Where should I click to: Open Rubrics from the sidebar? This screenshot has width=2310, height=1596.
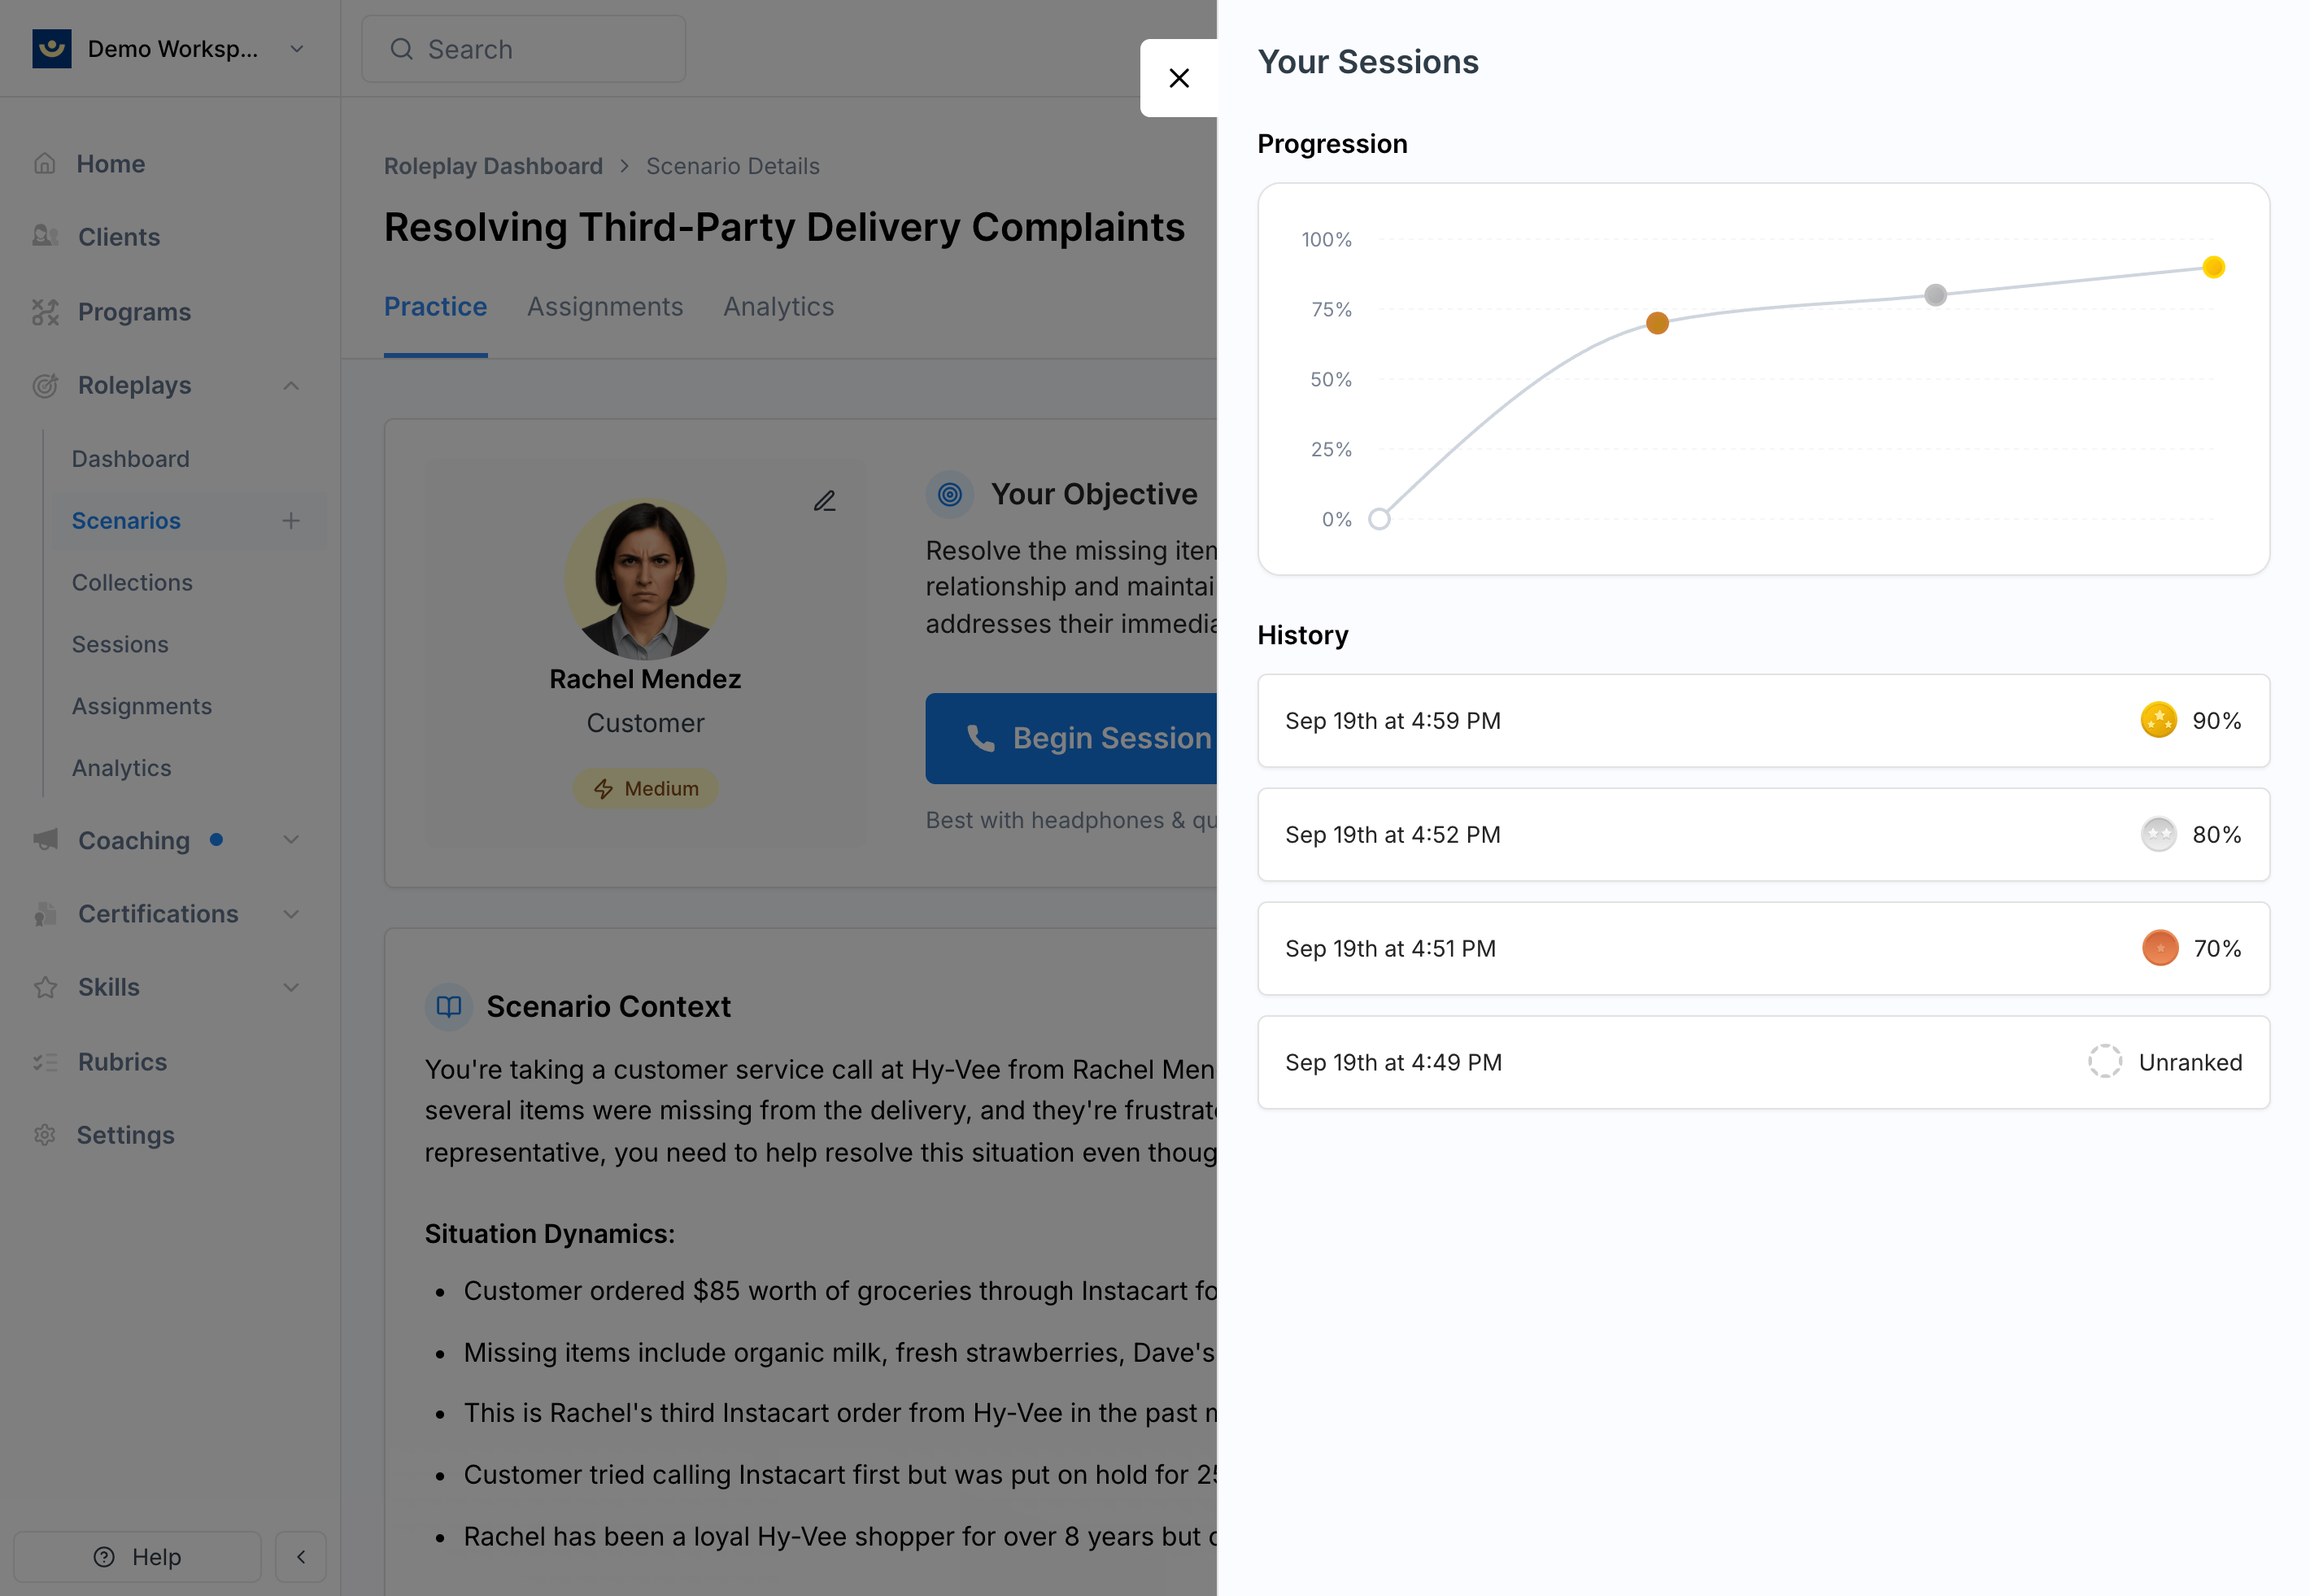tap(123, 1062)
